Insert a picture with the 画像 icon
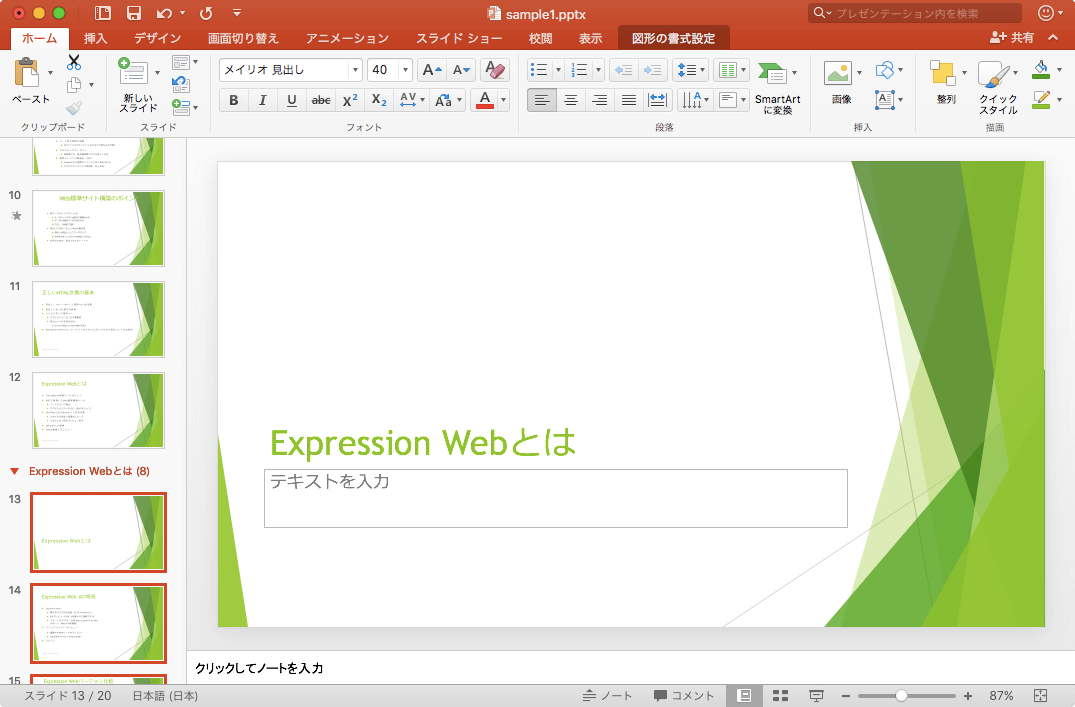Viewport: 1075px width, 707px height. [x=838, y=73]
